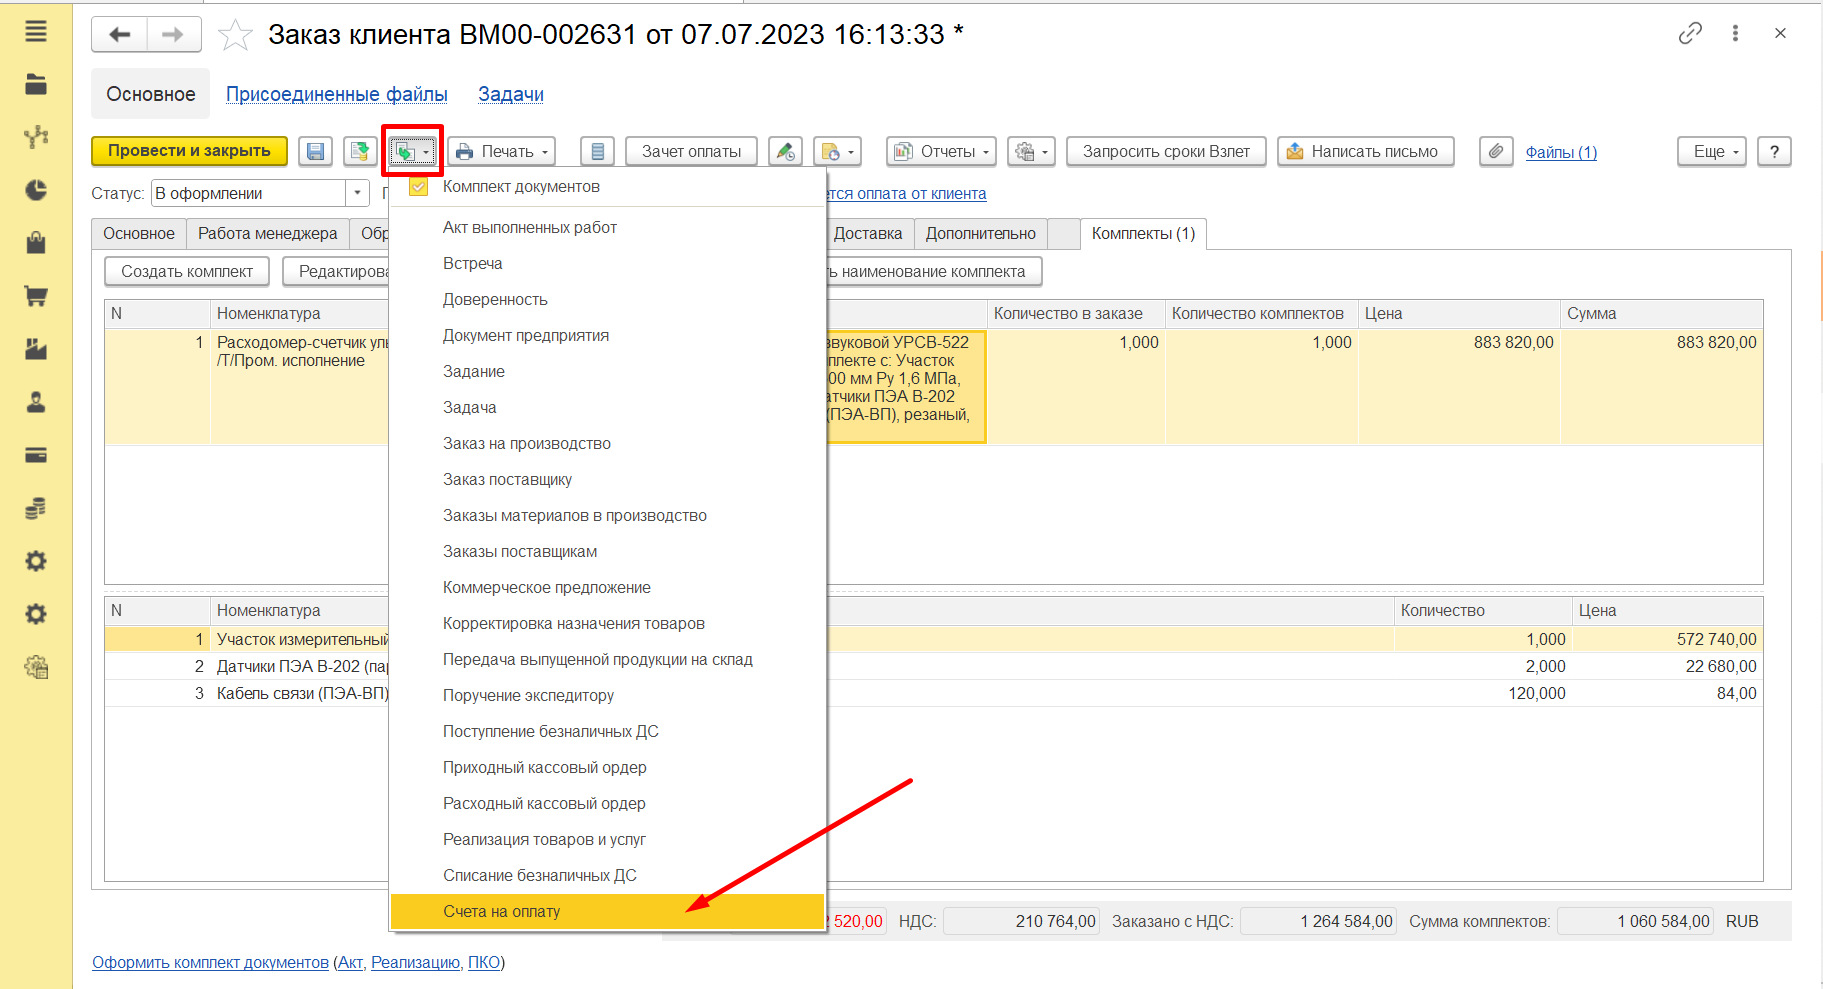Screen dimensions: 1823x989
Task: Go forward with the right arrow button
Action: point(174,35)
